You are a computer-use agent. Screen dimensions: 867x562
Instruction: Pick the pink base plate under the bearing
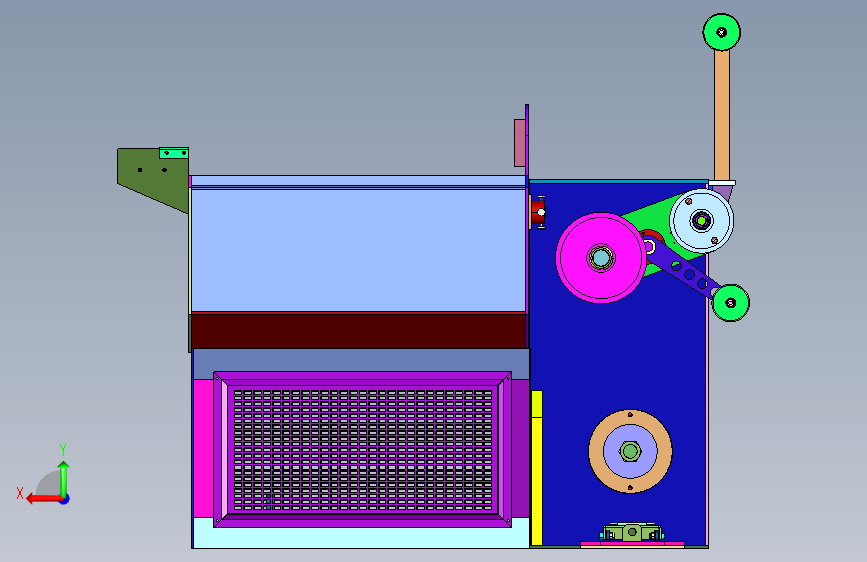[633, 544]
